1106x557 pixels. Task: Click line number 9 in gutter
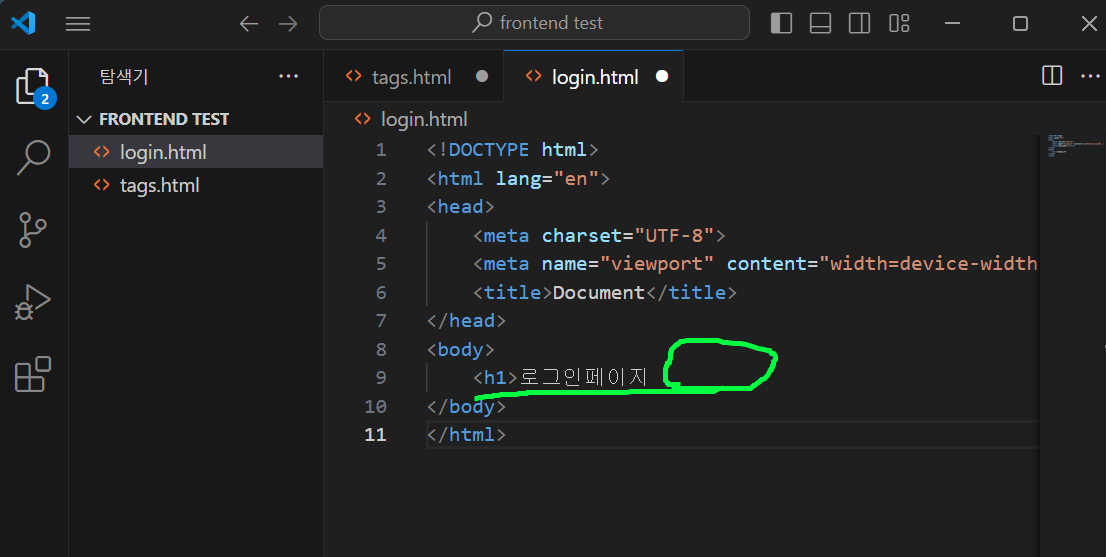click(x=381, y=377)
